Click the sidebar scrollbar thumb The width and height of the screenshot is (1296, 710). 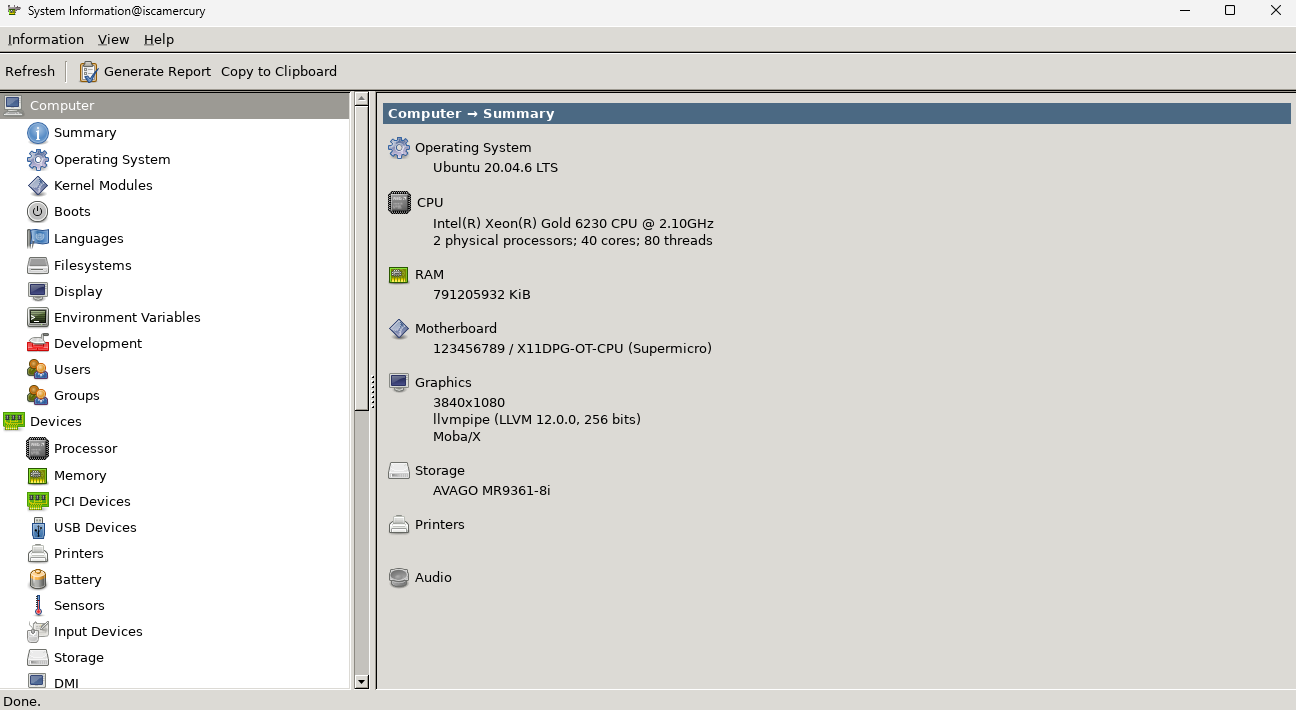[x=361, y=258]
